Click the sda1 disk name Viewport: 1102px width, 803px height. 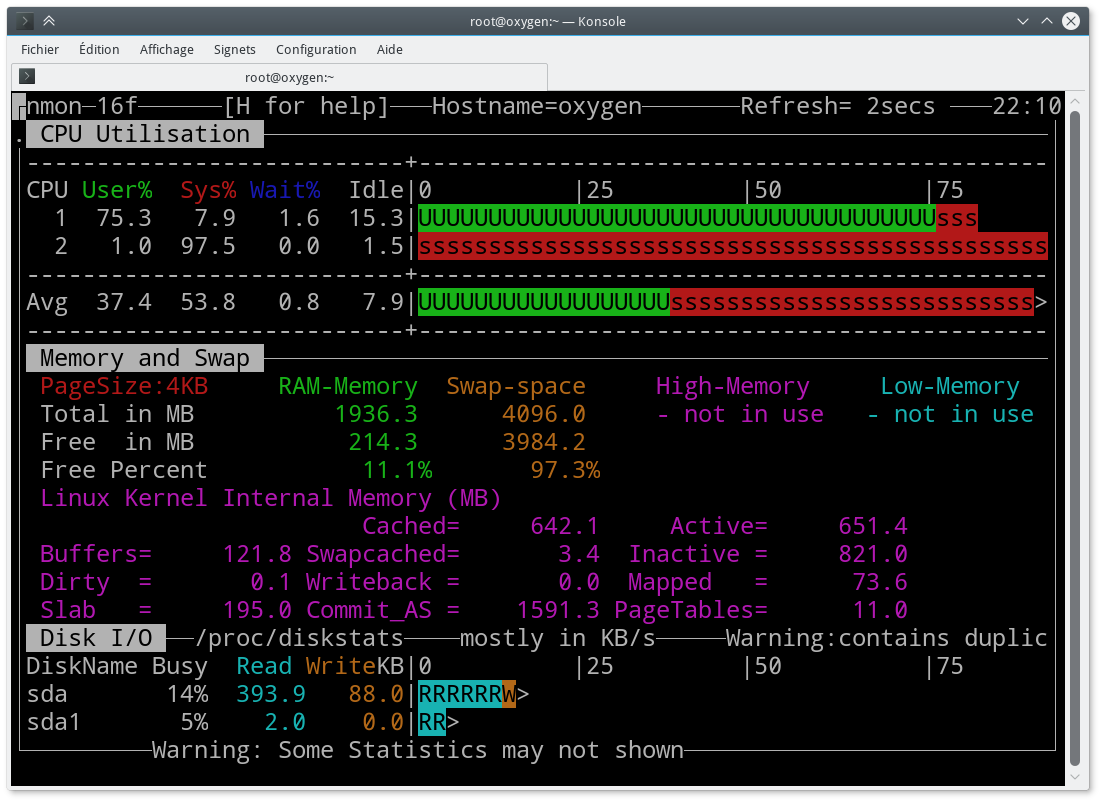(x=54, y=722)
